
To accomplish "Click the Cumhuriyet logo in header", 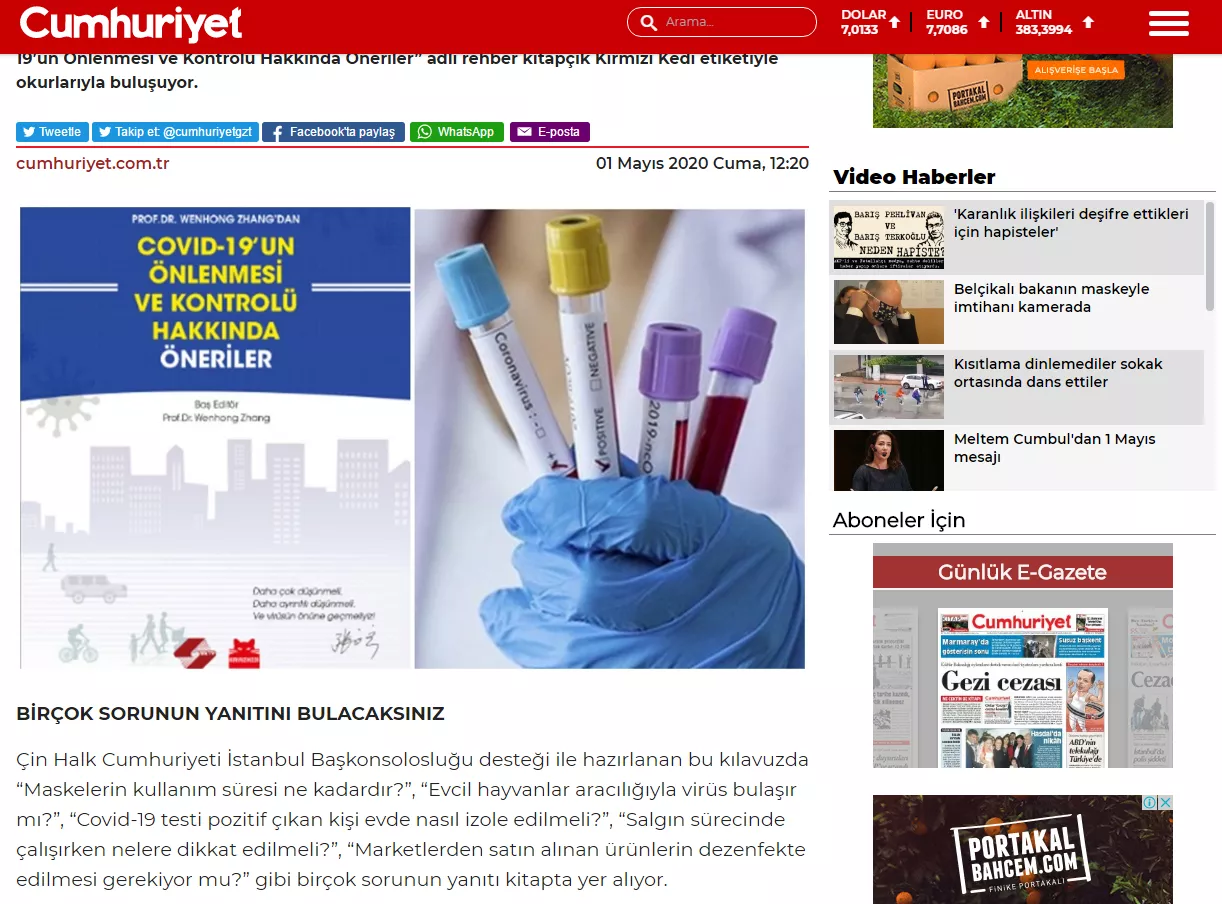I will [130, 23].
